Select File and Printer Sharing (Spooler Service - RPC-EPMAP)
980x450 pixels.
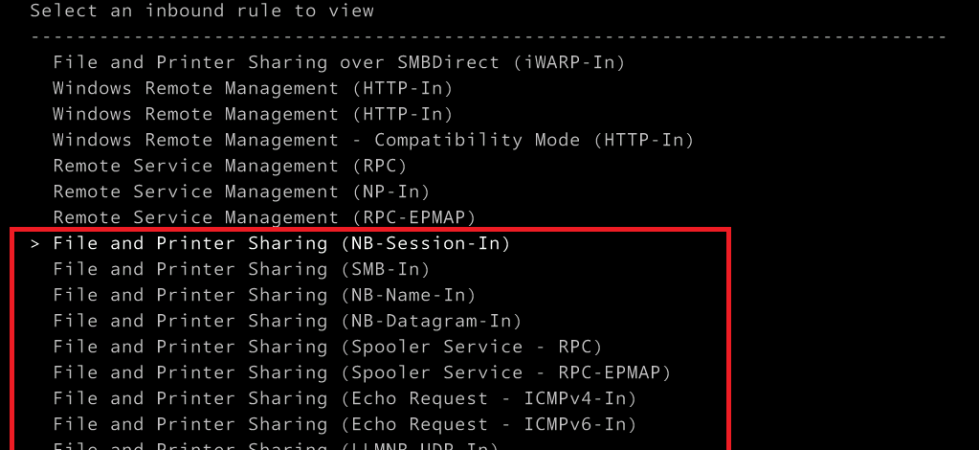(361, 372)
